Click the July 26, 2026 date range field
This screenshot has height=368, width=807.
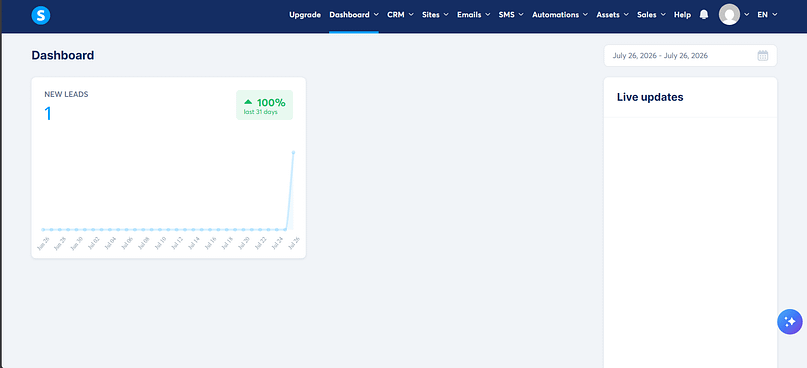pyautogui.click(x=690, y=56)
